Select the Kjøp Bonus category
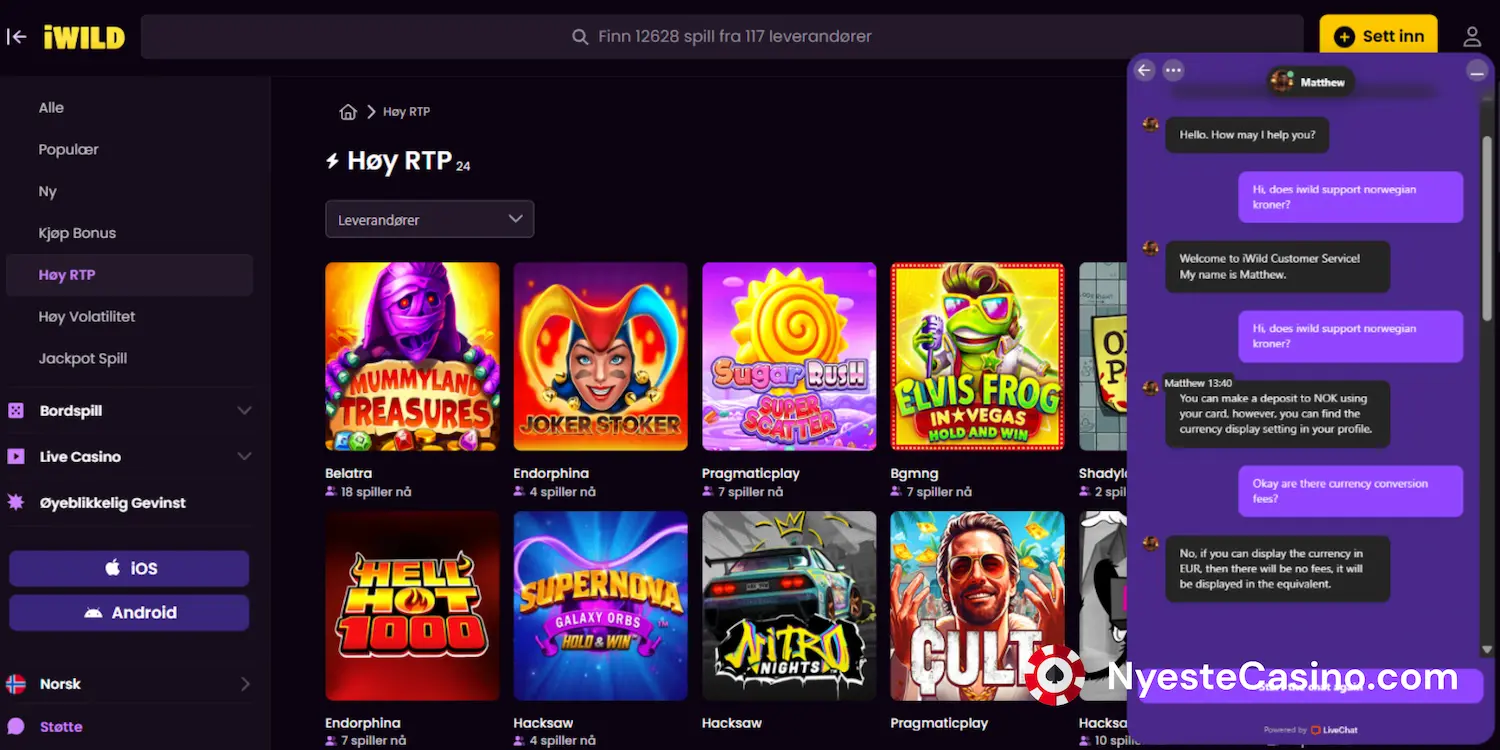This screenshot has height=750, width=1500. pos(77,233)
